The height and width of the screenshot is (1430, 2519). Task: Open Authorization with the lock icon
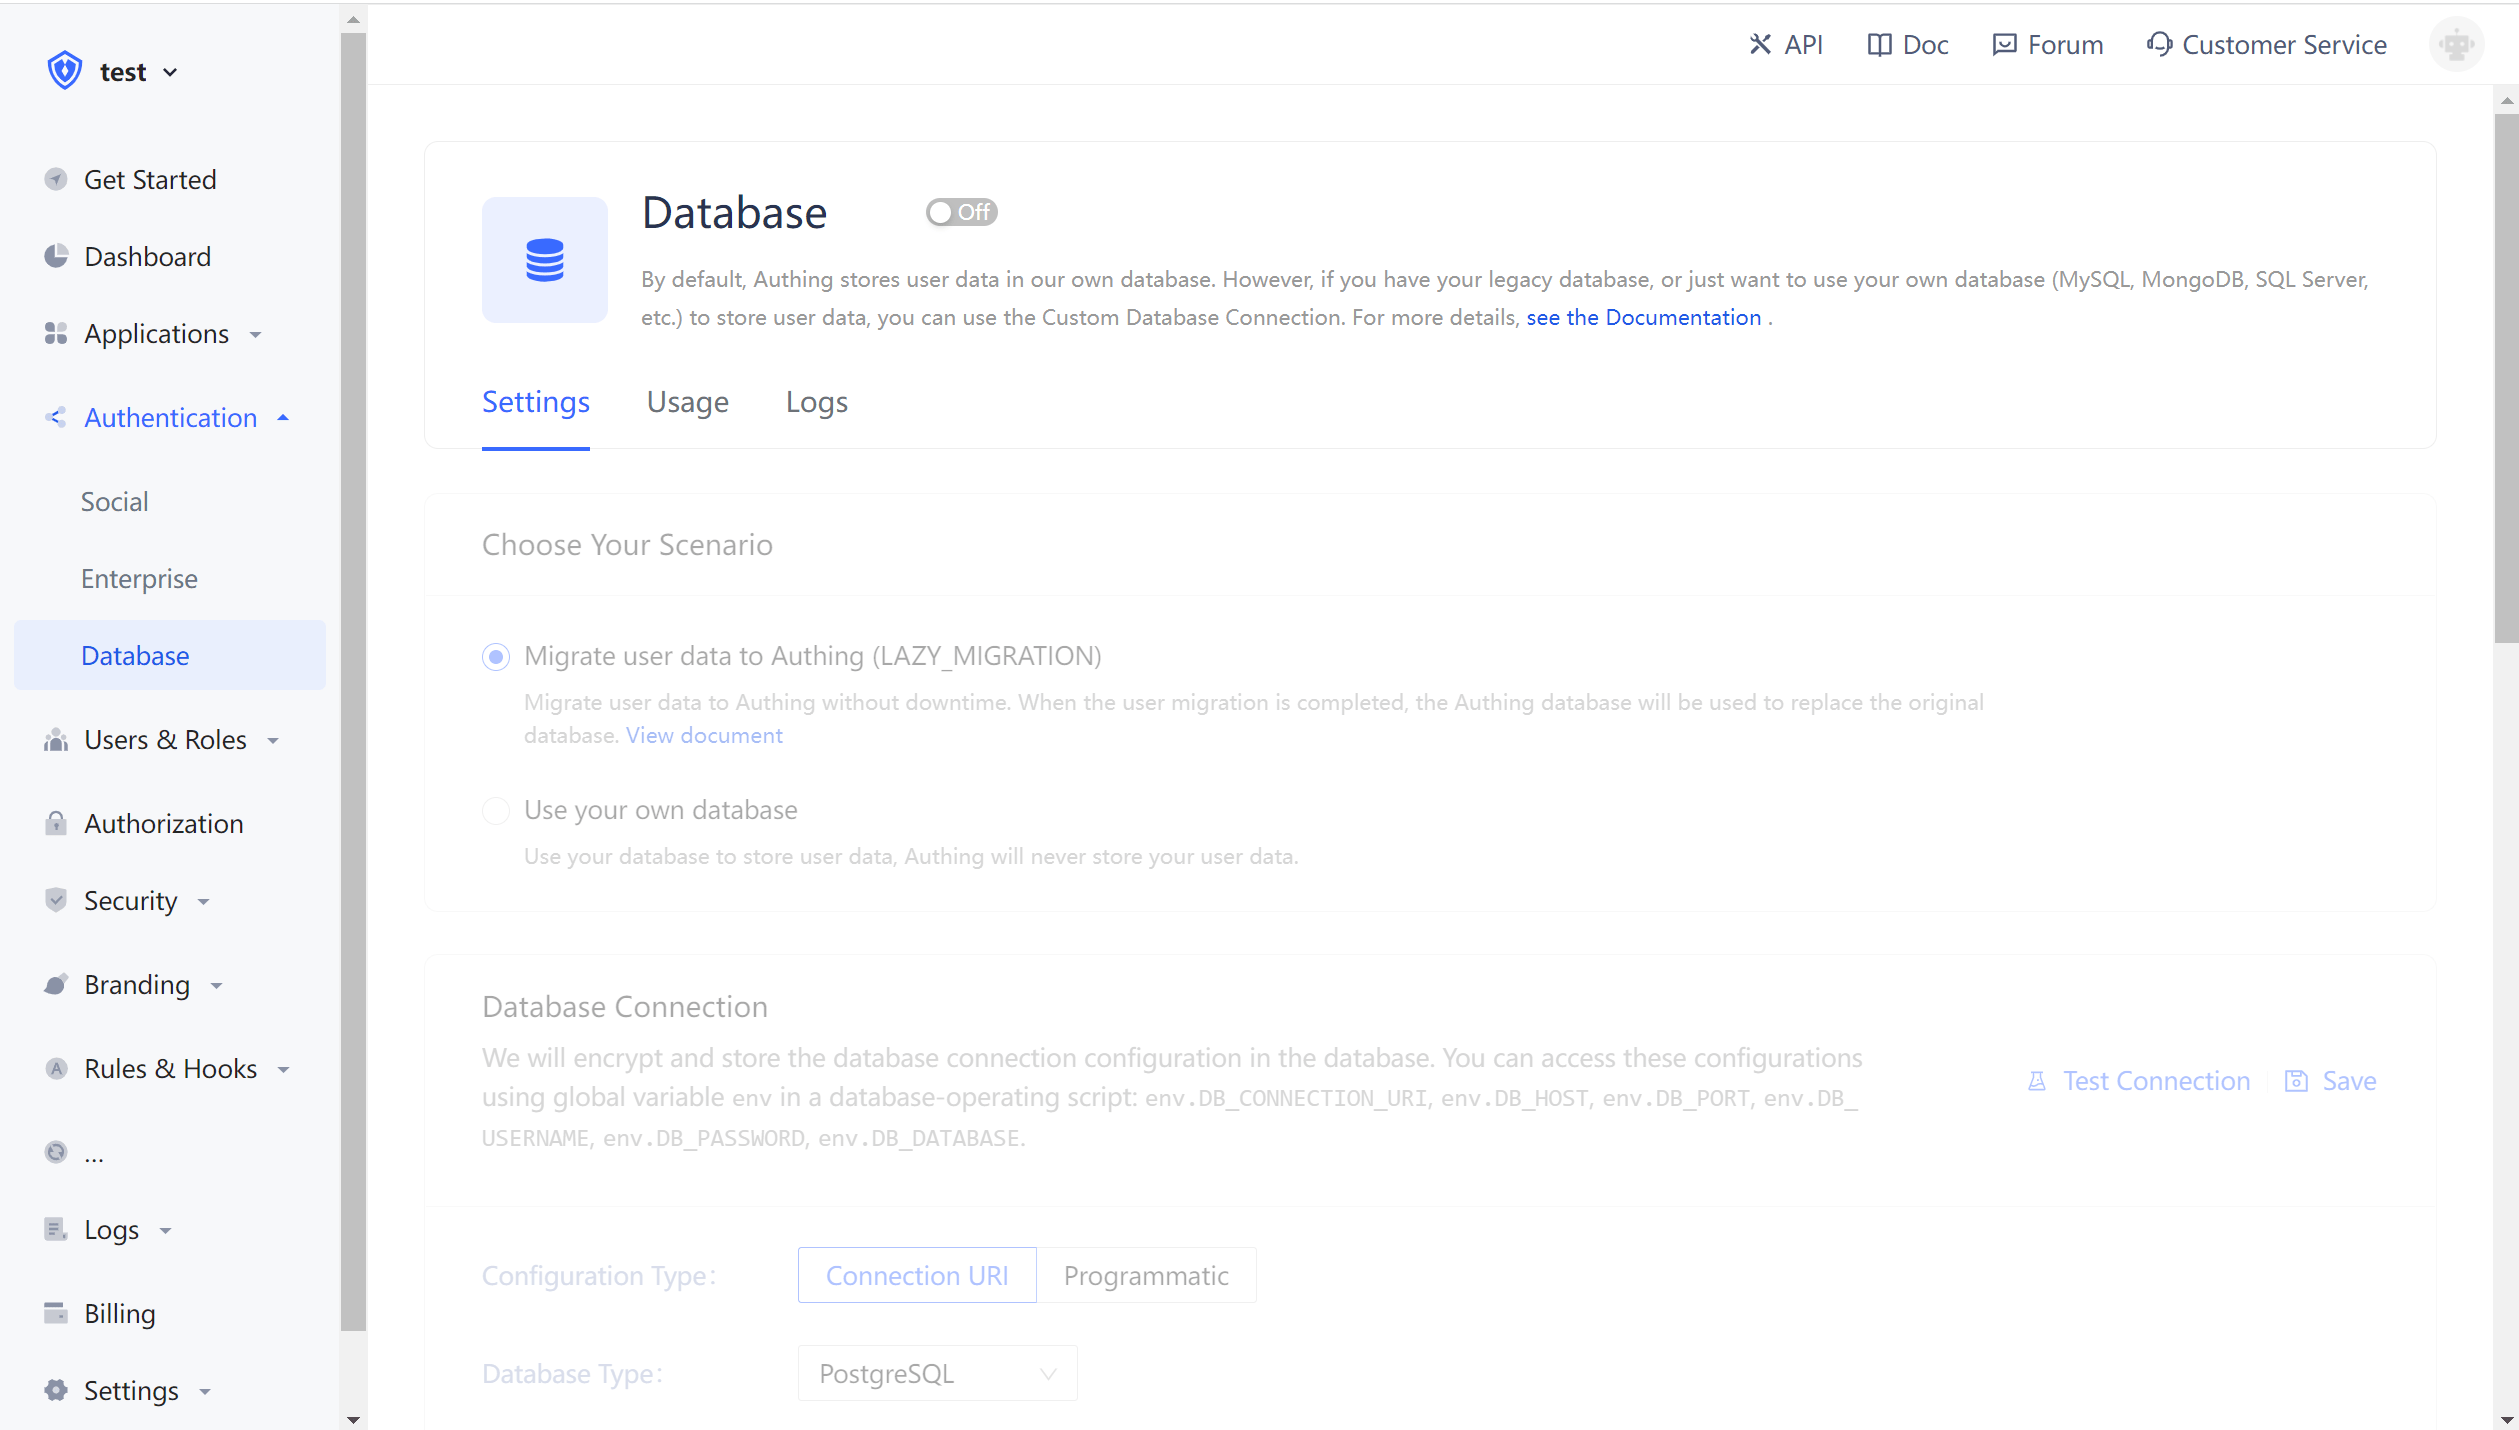tap(56, 823)
